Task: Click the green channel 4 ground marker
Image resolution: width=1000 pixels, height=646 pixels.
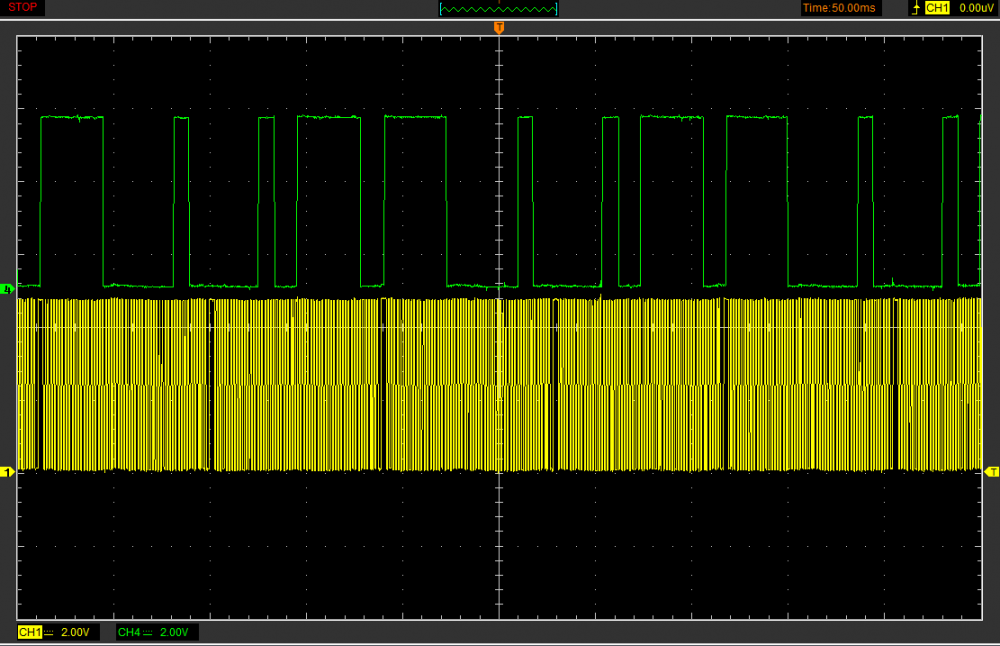Action: pyautogui.click(x=9, y=289)
